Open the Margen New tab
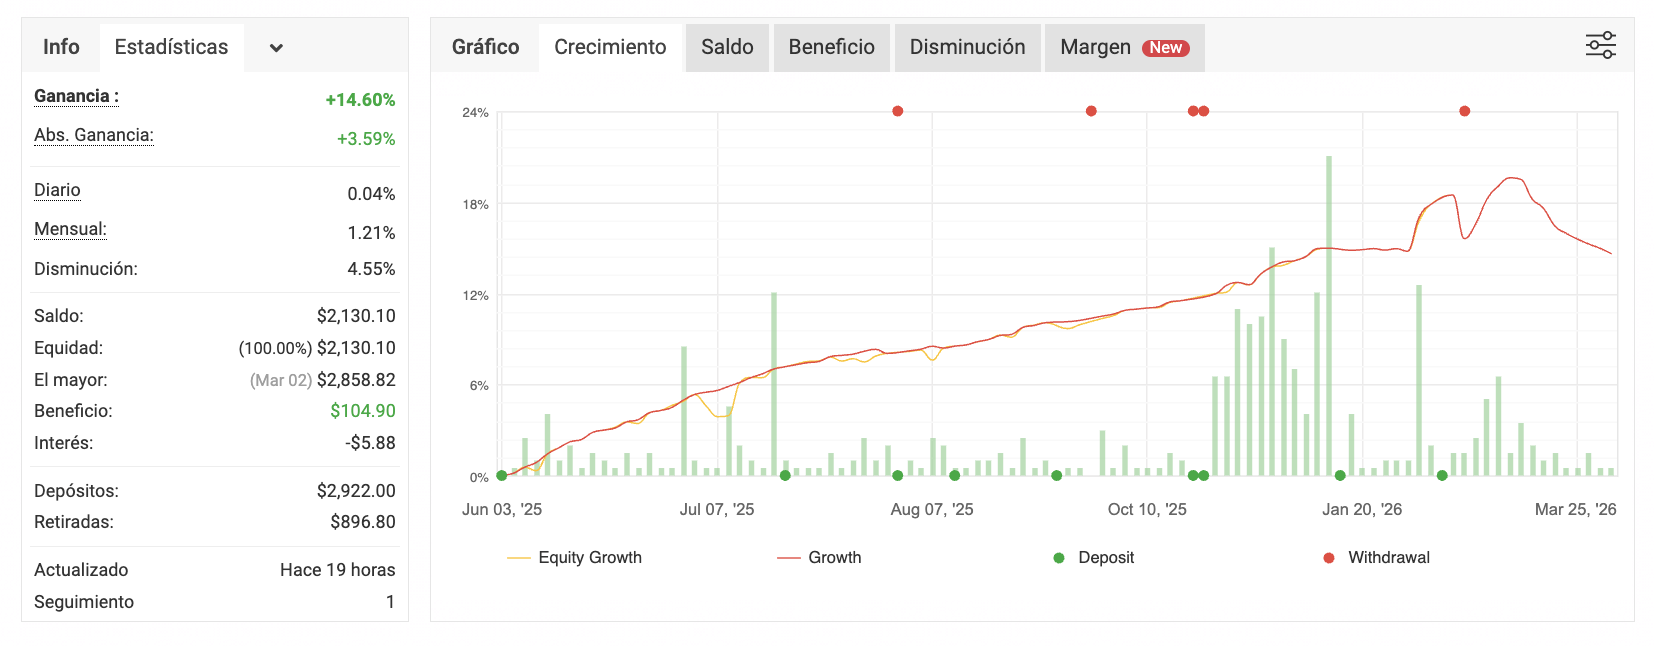 pos(1124,47)
